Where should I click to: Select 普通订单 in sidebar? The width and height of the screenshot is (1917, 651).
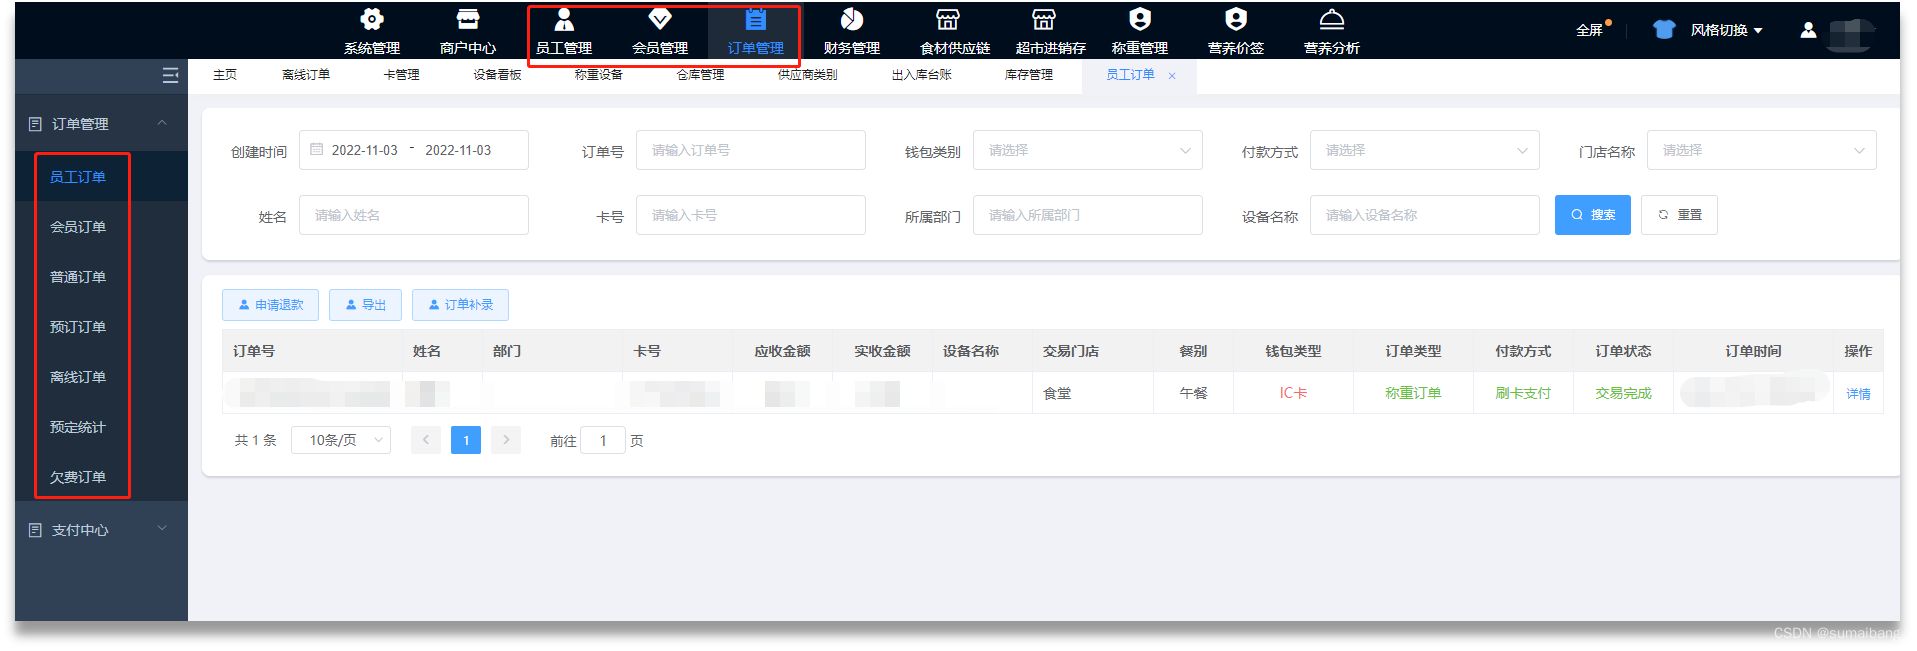tap(78, 277)
